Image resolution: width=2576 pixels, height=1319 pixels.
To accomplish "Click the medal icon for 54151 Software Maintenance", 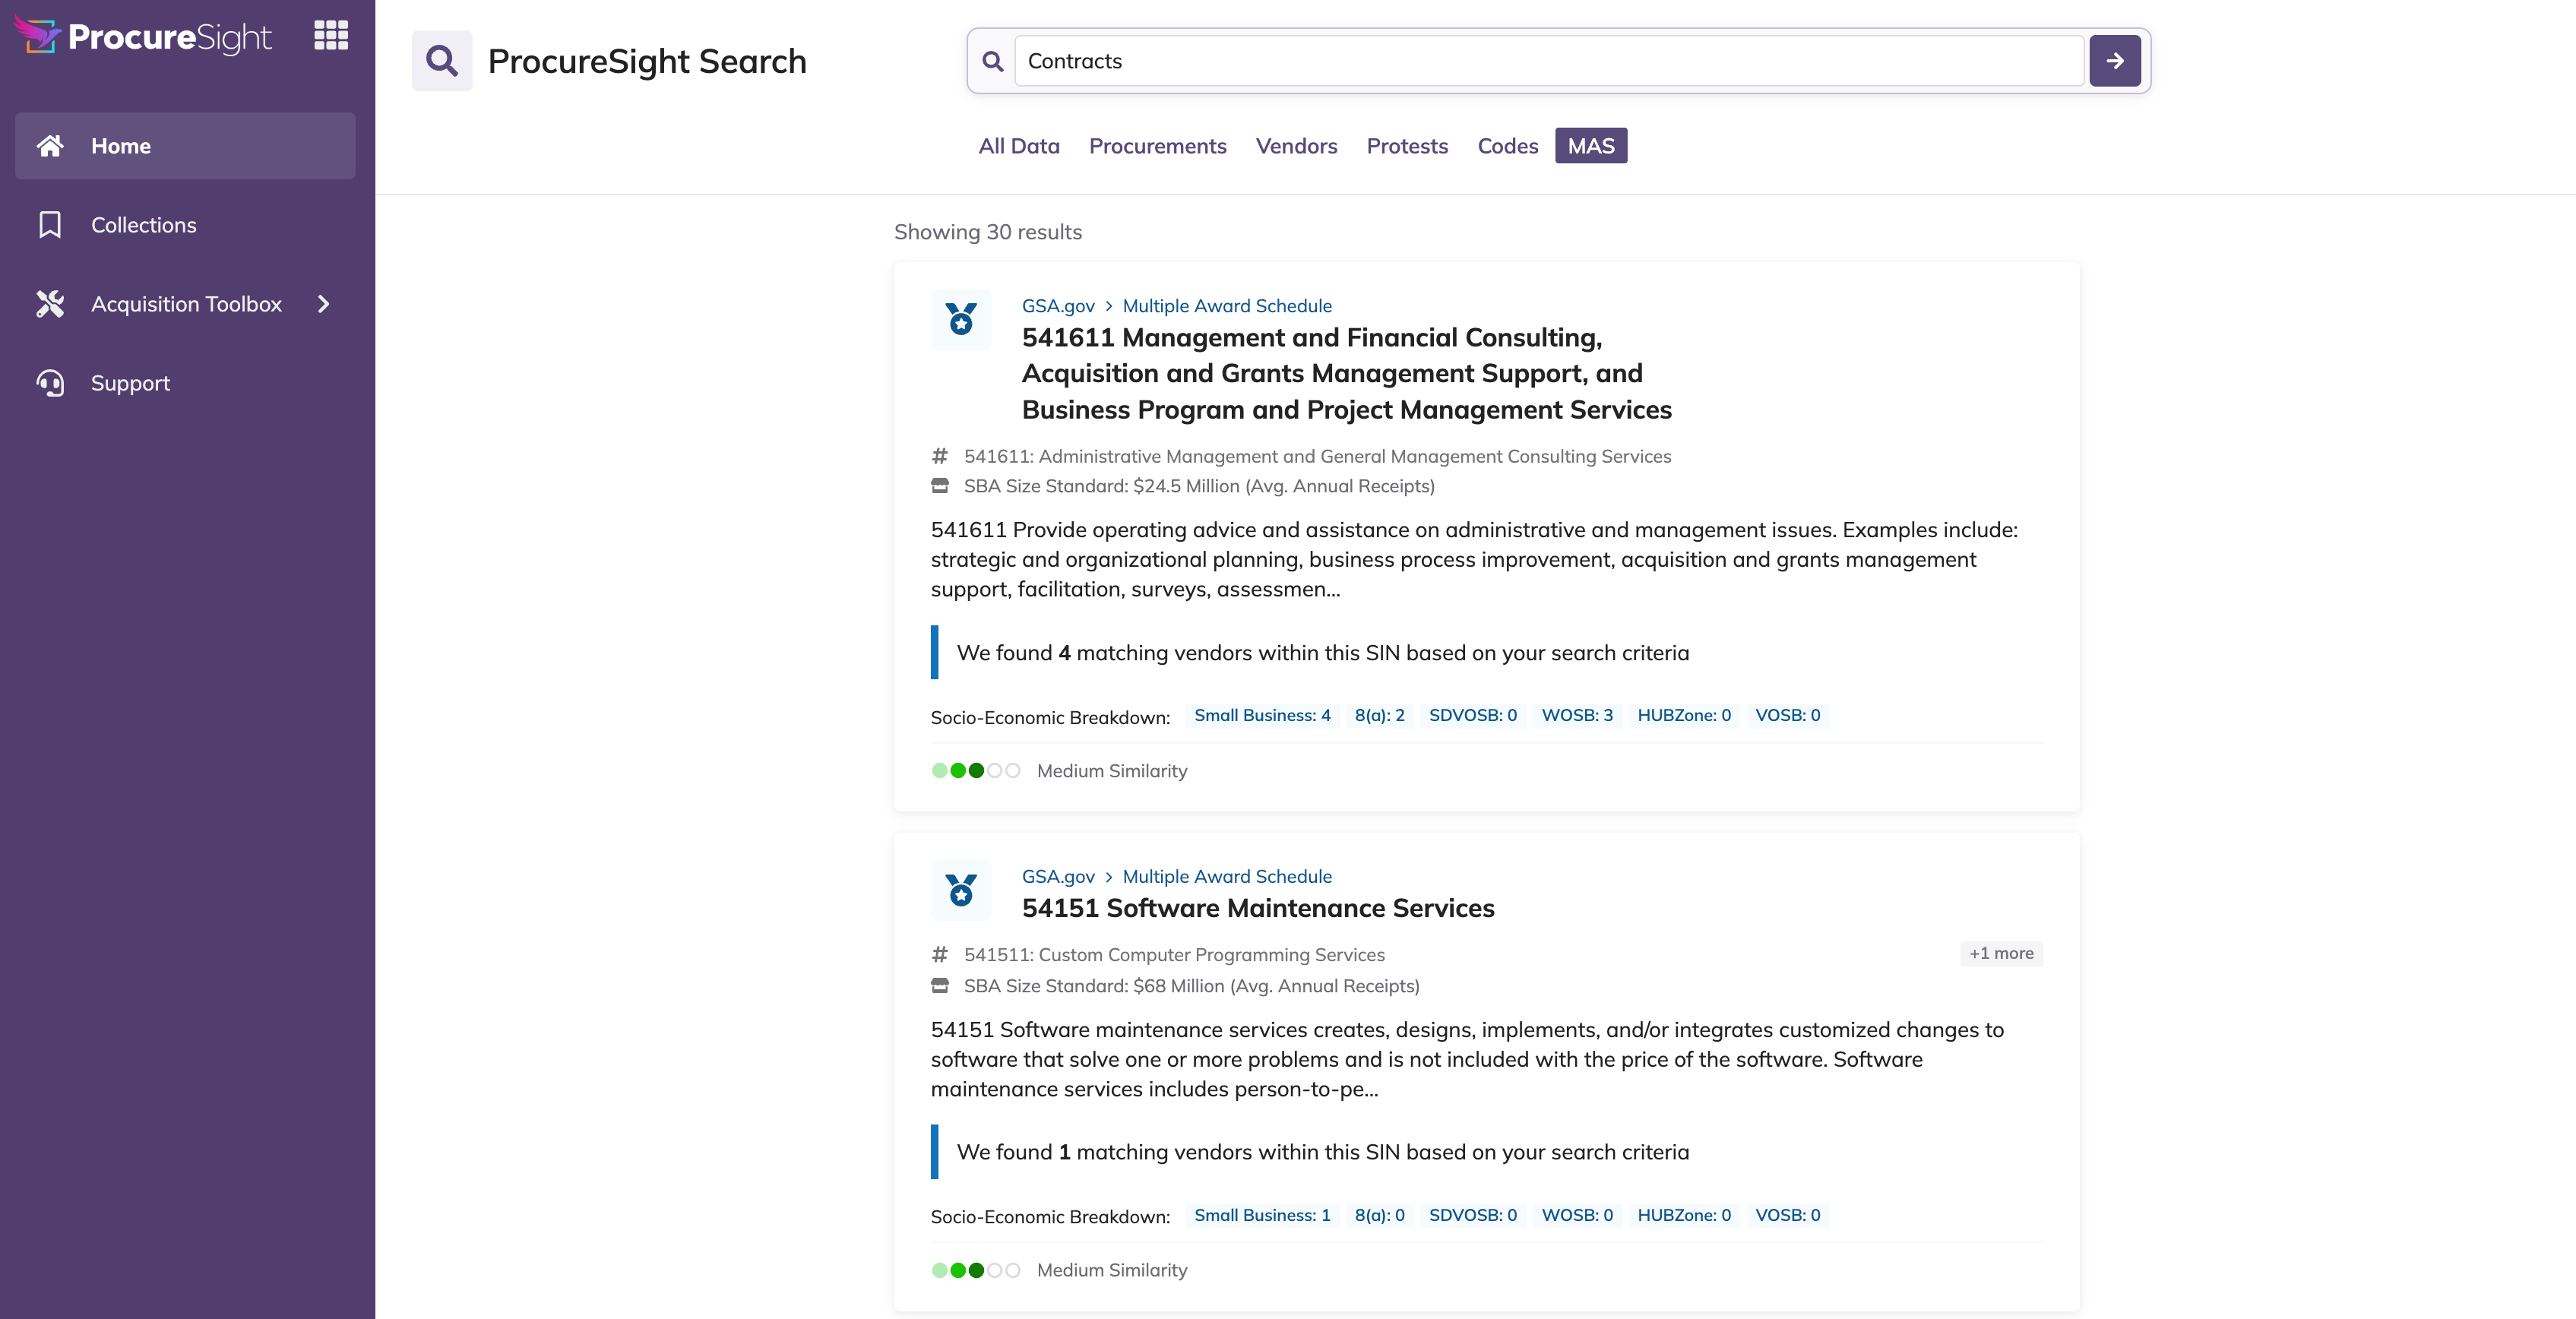I will point(961,890).
